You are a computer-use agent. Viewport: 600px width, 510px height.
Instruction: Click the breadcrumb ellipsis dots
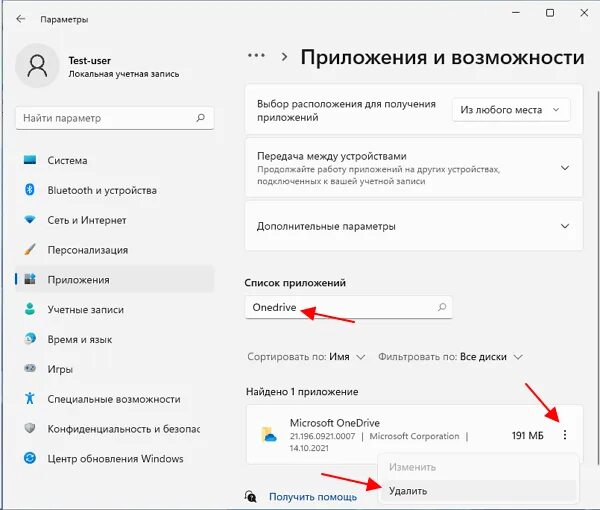(256, 56)
